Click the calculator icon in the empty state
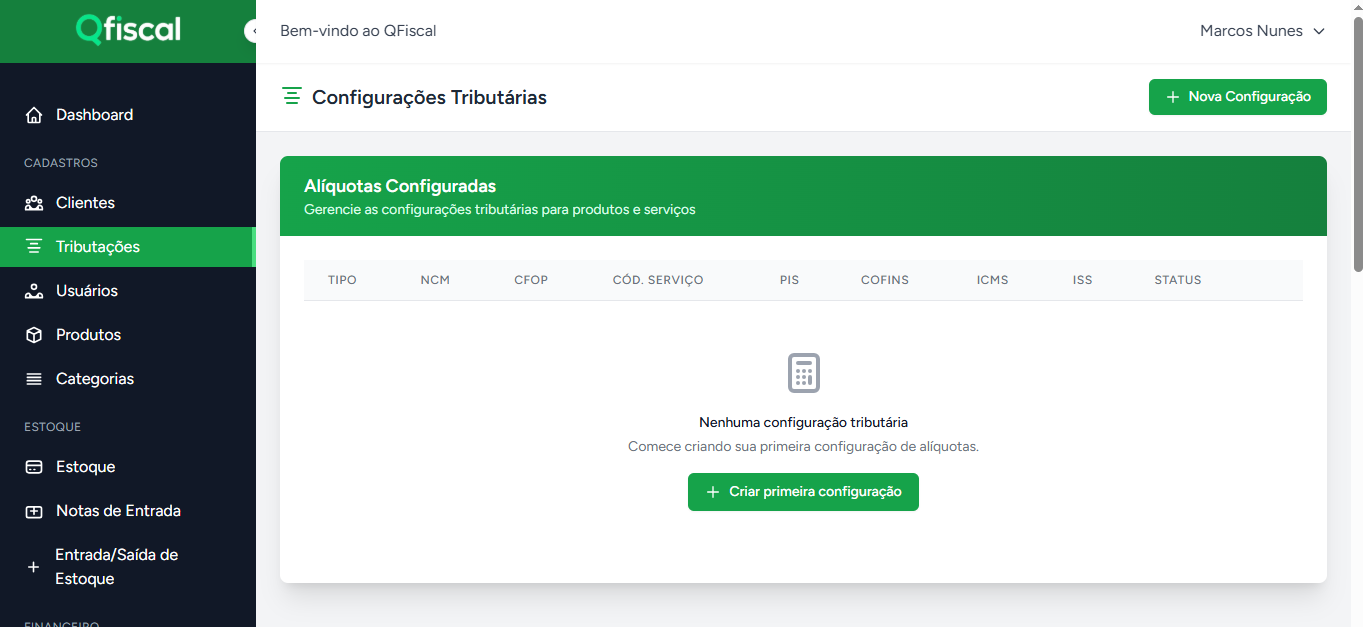This screenshot has height=627, width=1363. pyautogui.click(x=803, y=372)
